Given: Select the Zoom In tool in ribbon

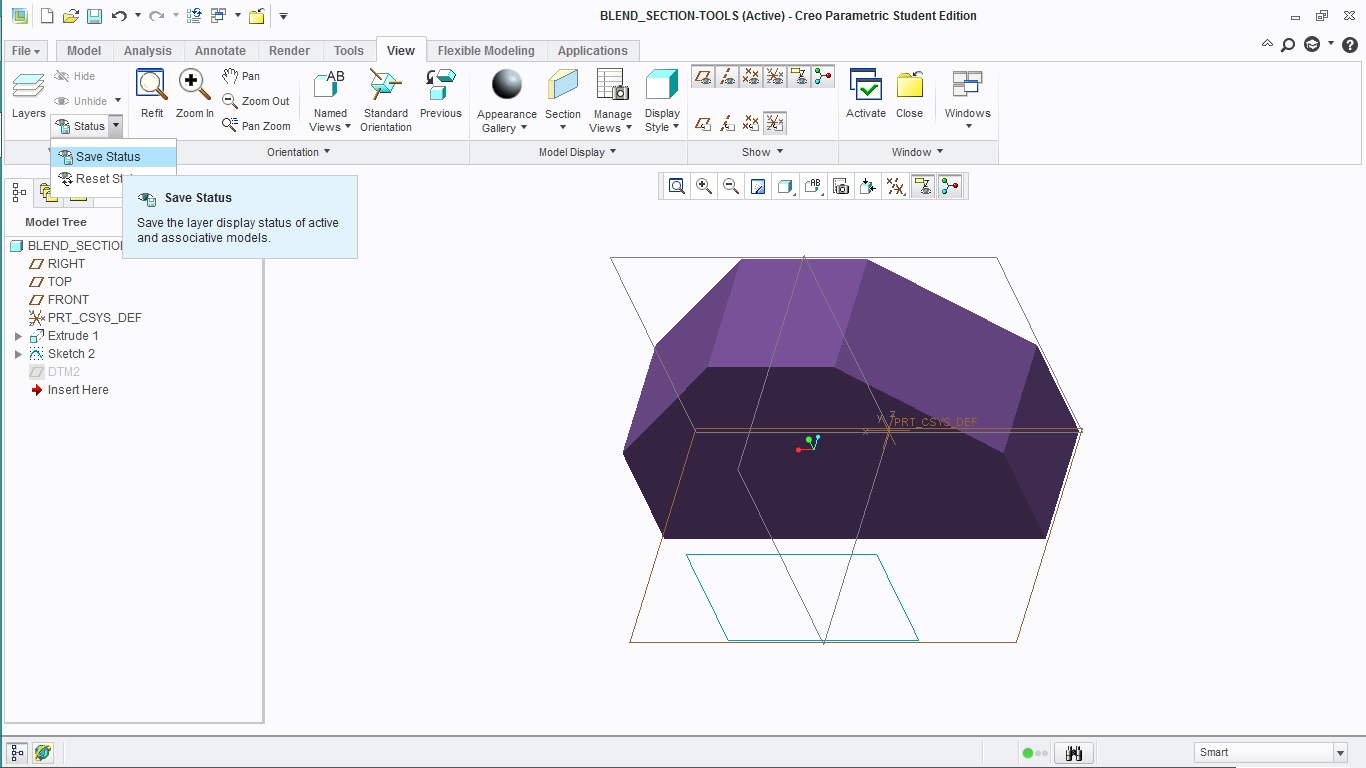Looking at the screenshot, I should click(x=195, y=95).
